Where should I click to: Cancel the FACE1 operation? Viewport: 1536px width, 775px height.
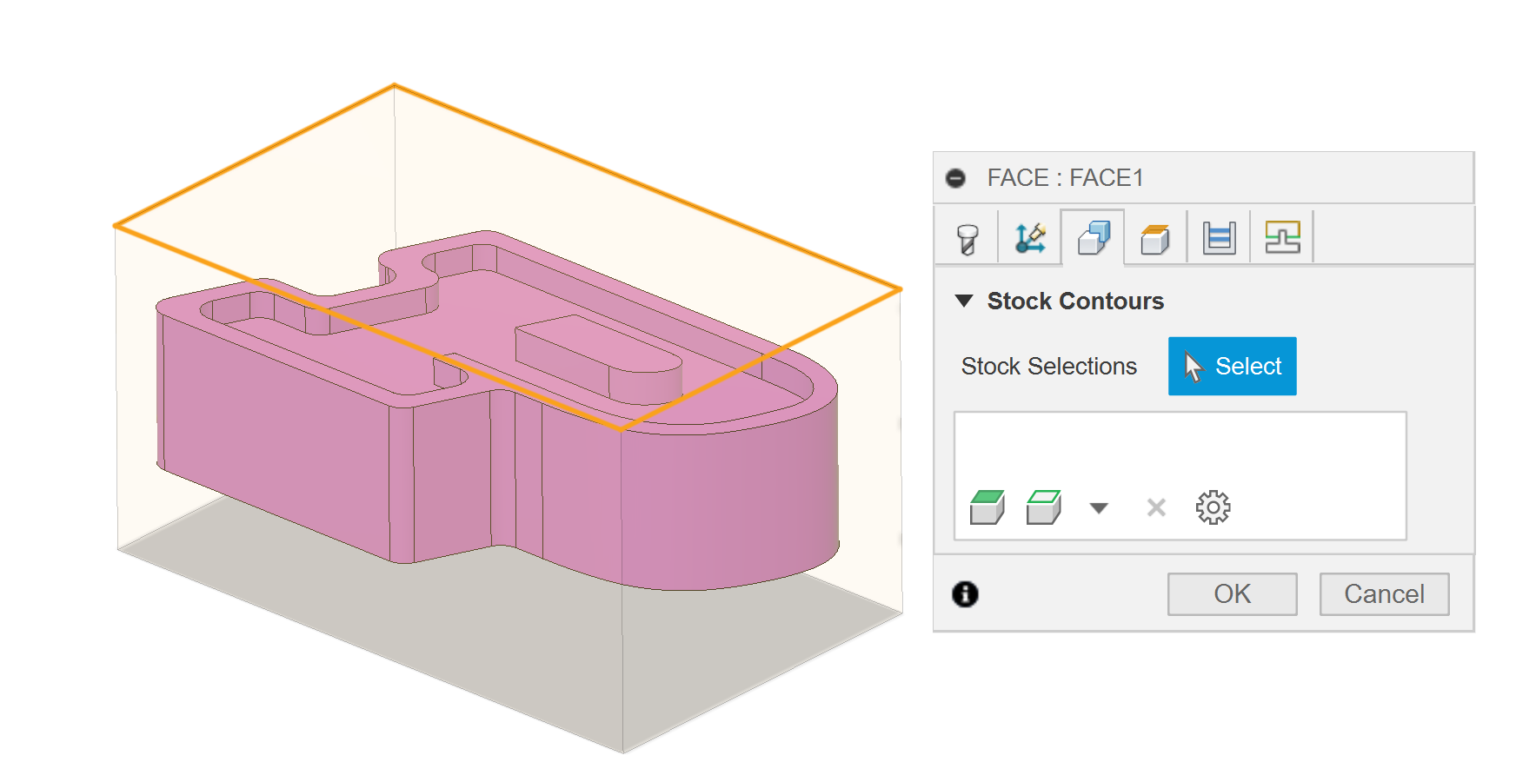tap(1384, 594)
